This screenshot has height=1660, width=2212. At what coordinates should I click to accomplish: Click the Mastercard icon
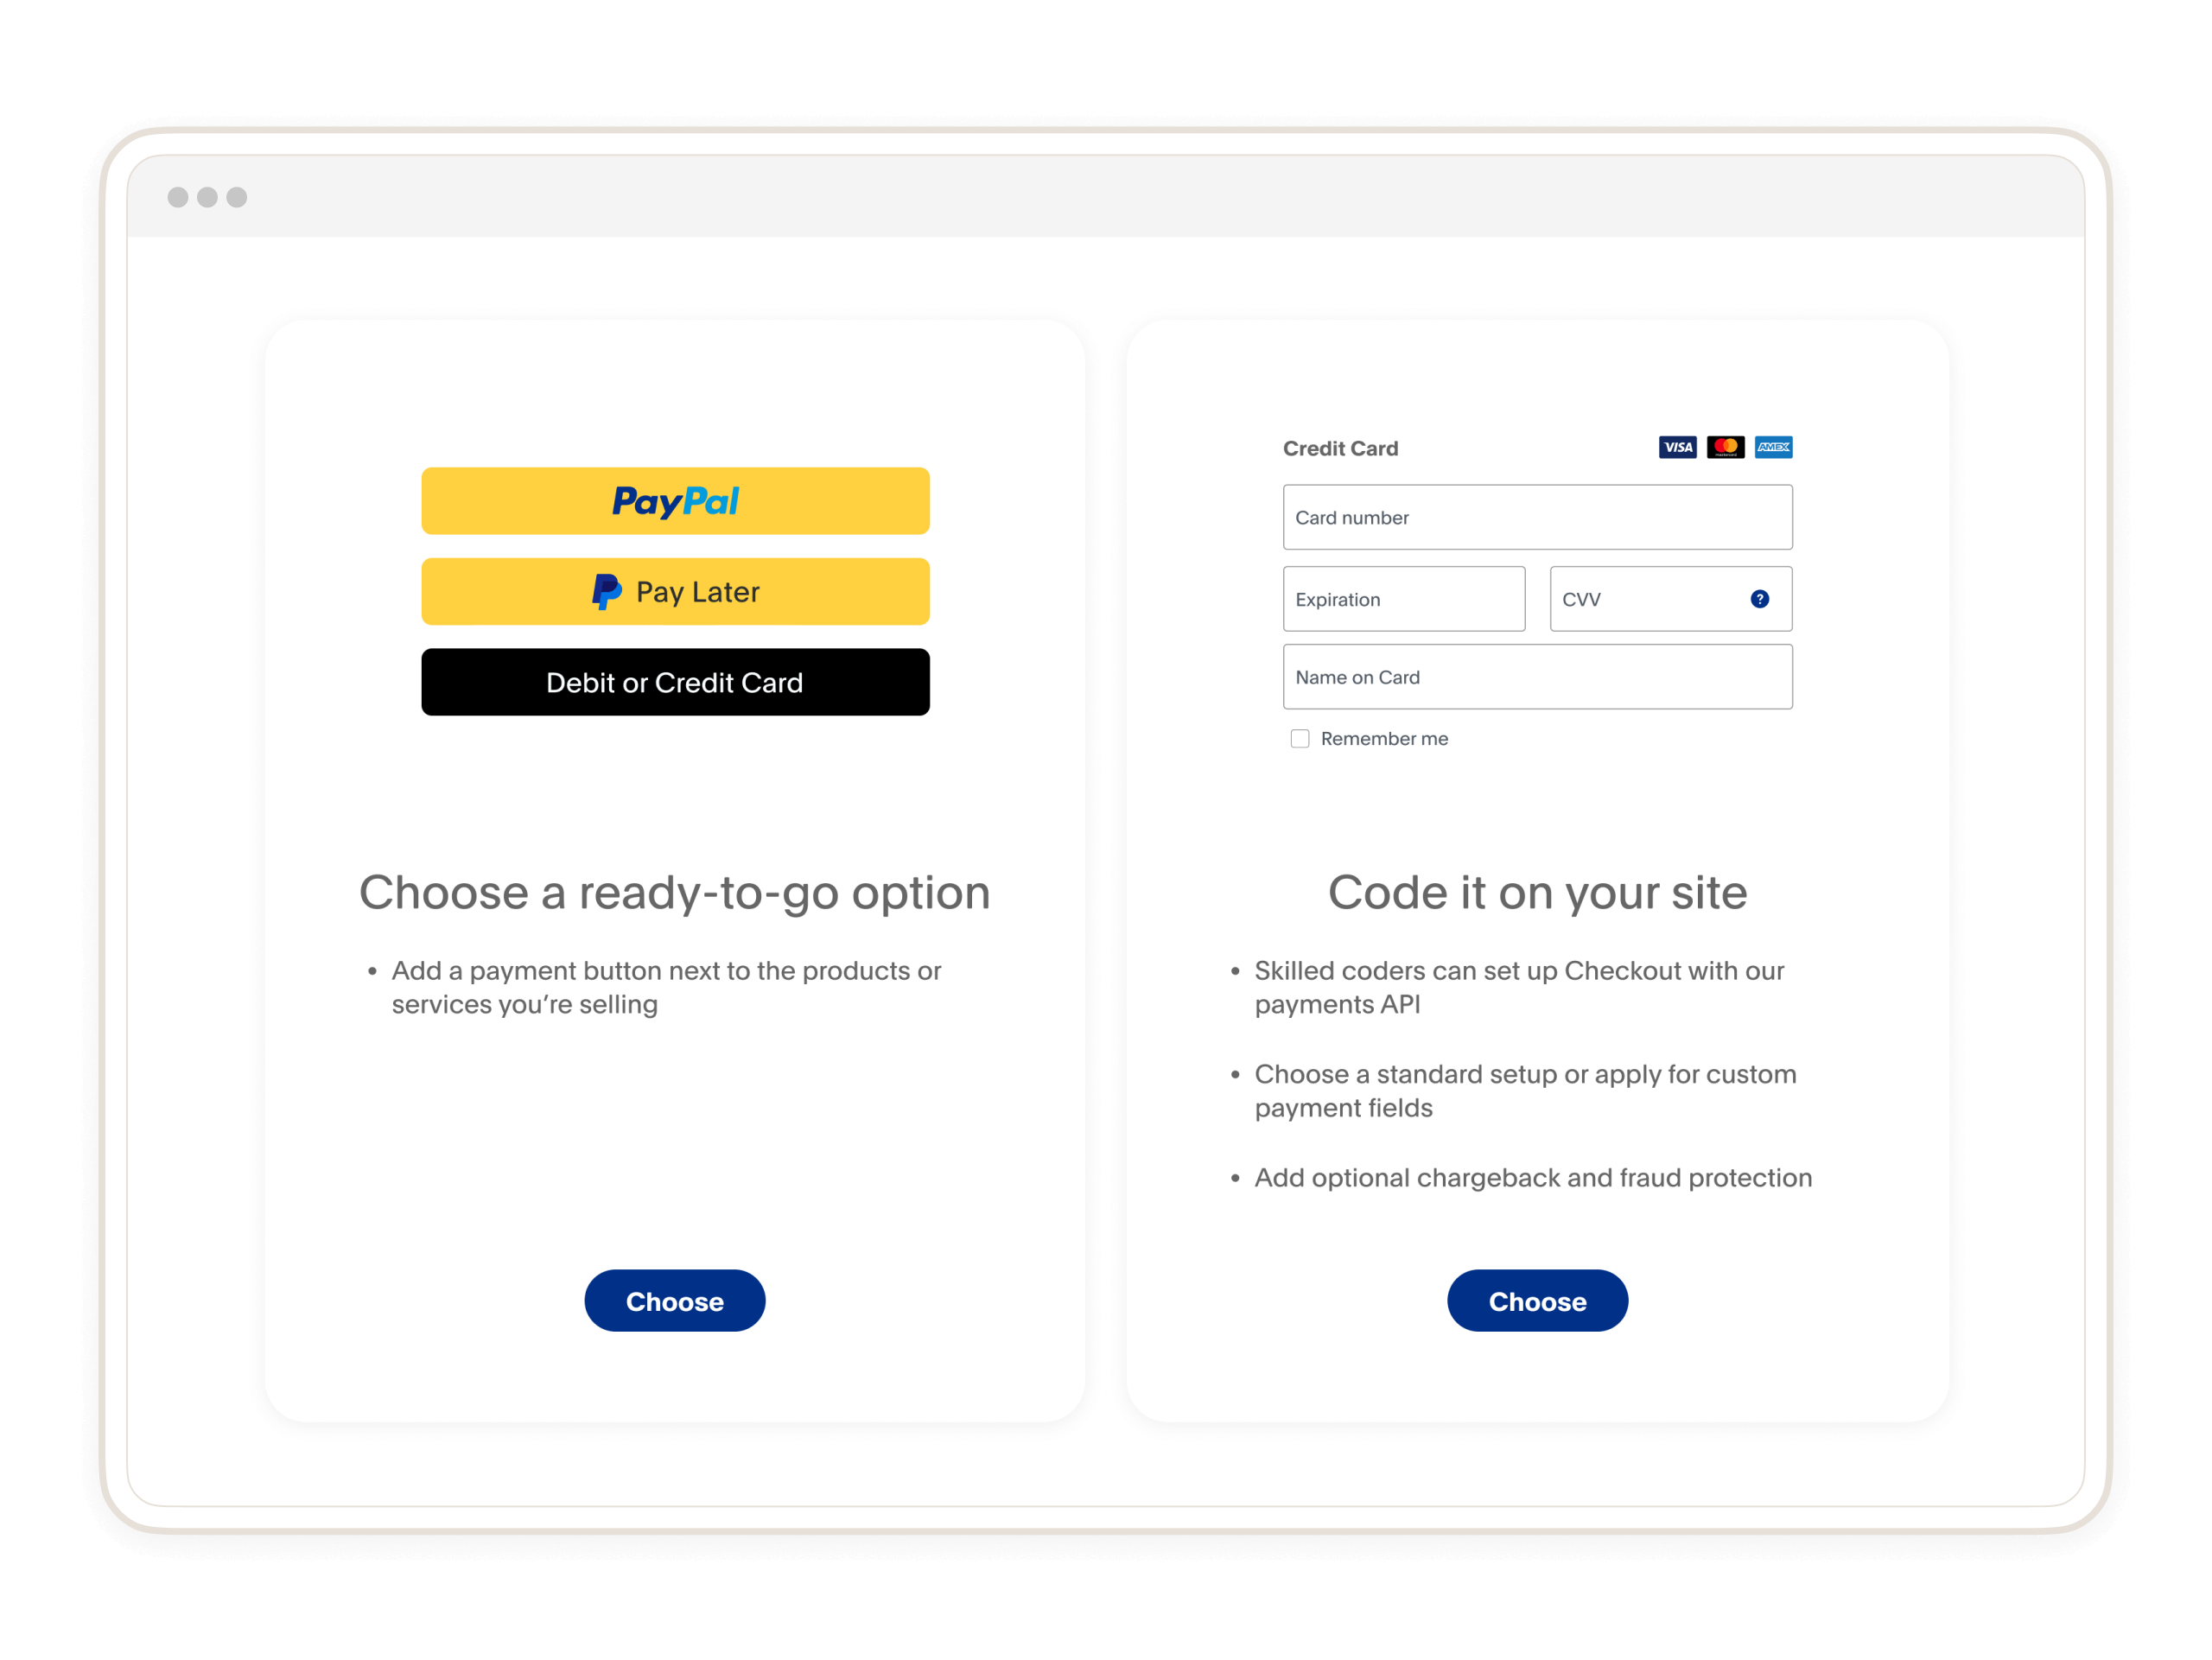tap(1726, 447)
